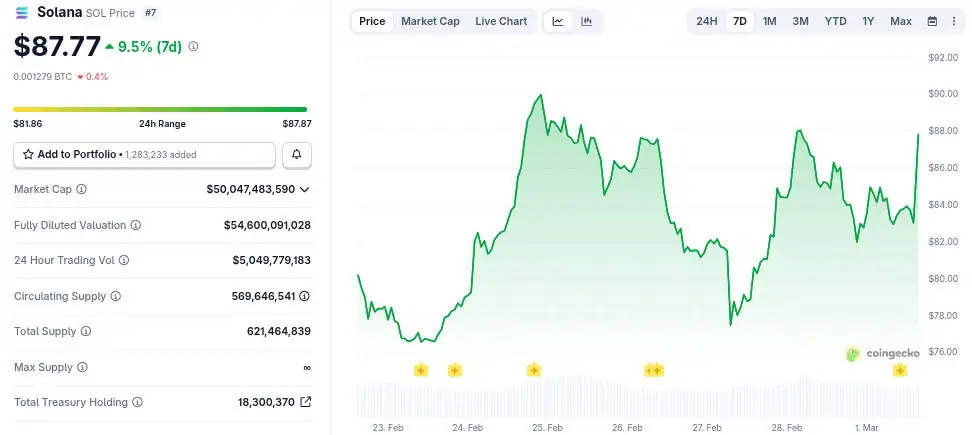972x435 pixels.
Task: Click the Fully Diluted Valuation info icon
Action: click(x=136, y=226)
